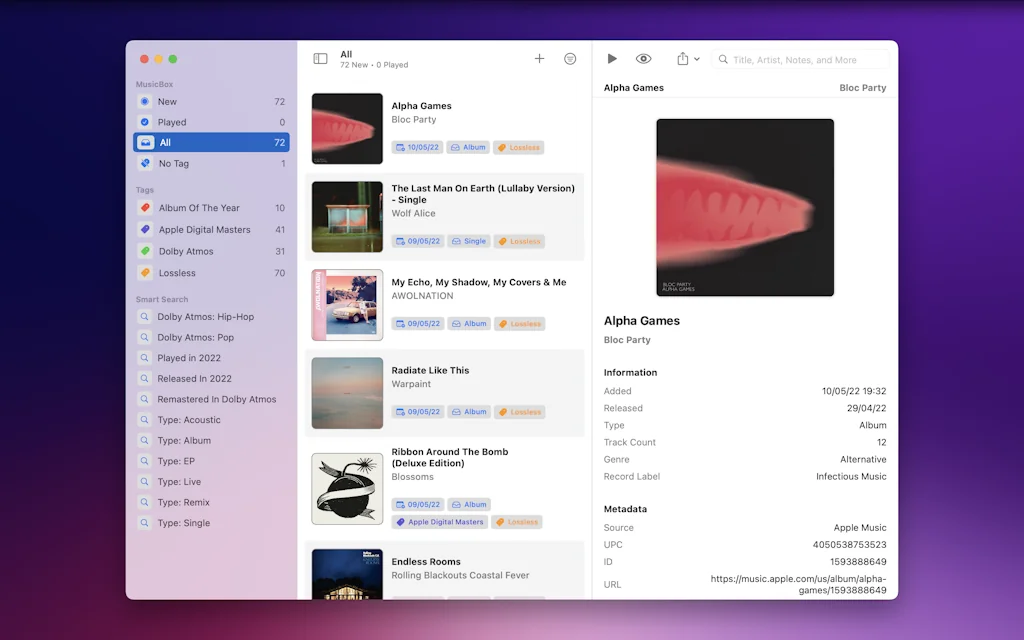
Task: Click the eye icon to mark album as played
Action: click(644, 58)
